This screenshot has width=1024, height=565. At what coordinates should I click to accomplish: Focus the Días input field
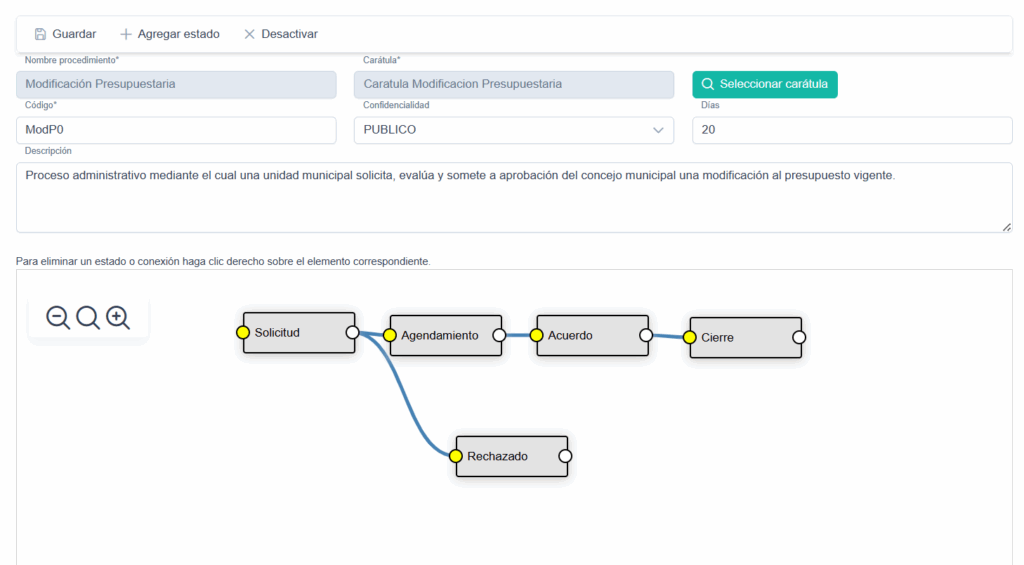pyautogui.click(x=852, y=130)
